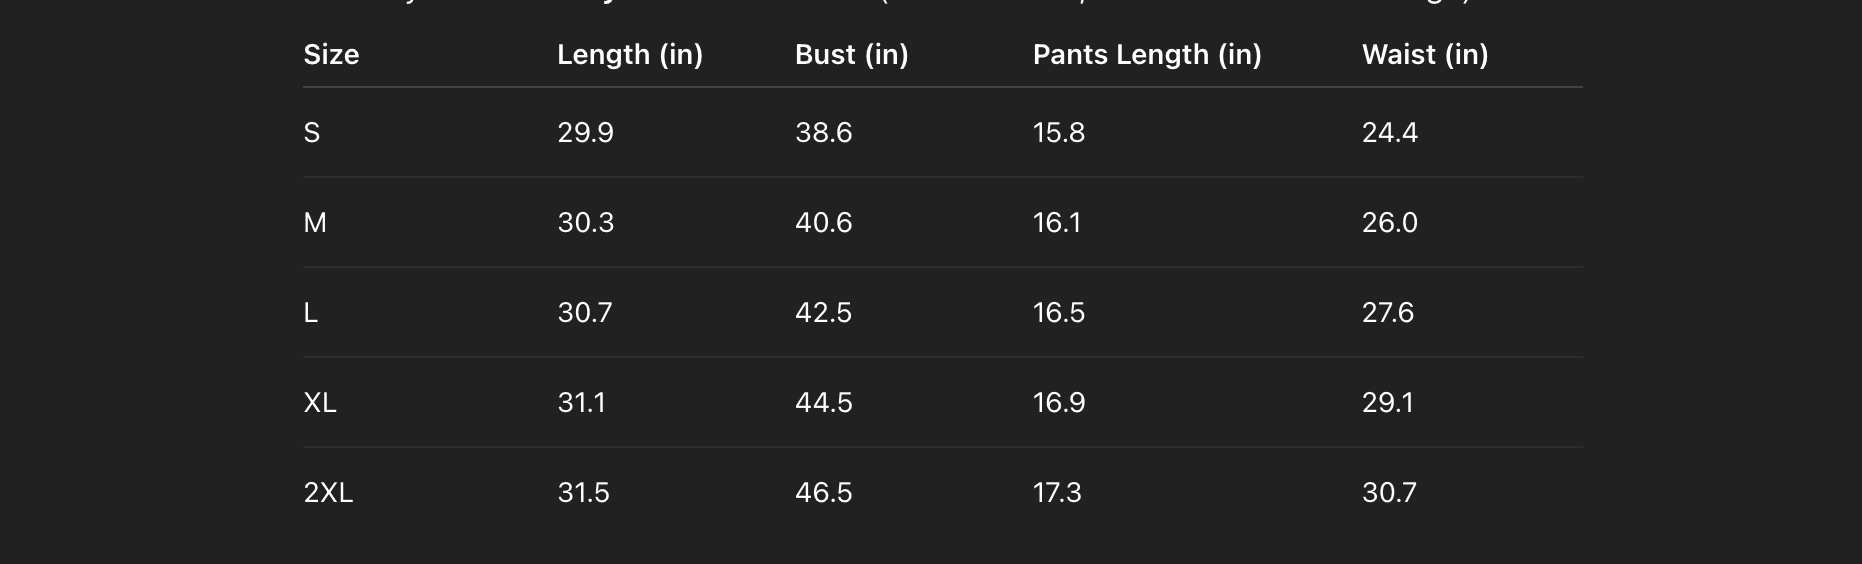This screenshot has width=1862, height=564.
Task: Click the Pants Length (in) header
Action: [1147, 54]
